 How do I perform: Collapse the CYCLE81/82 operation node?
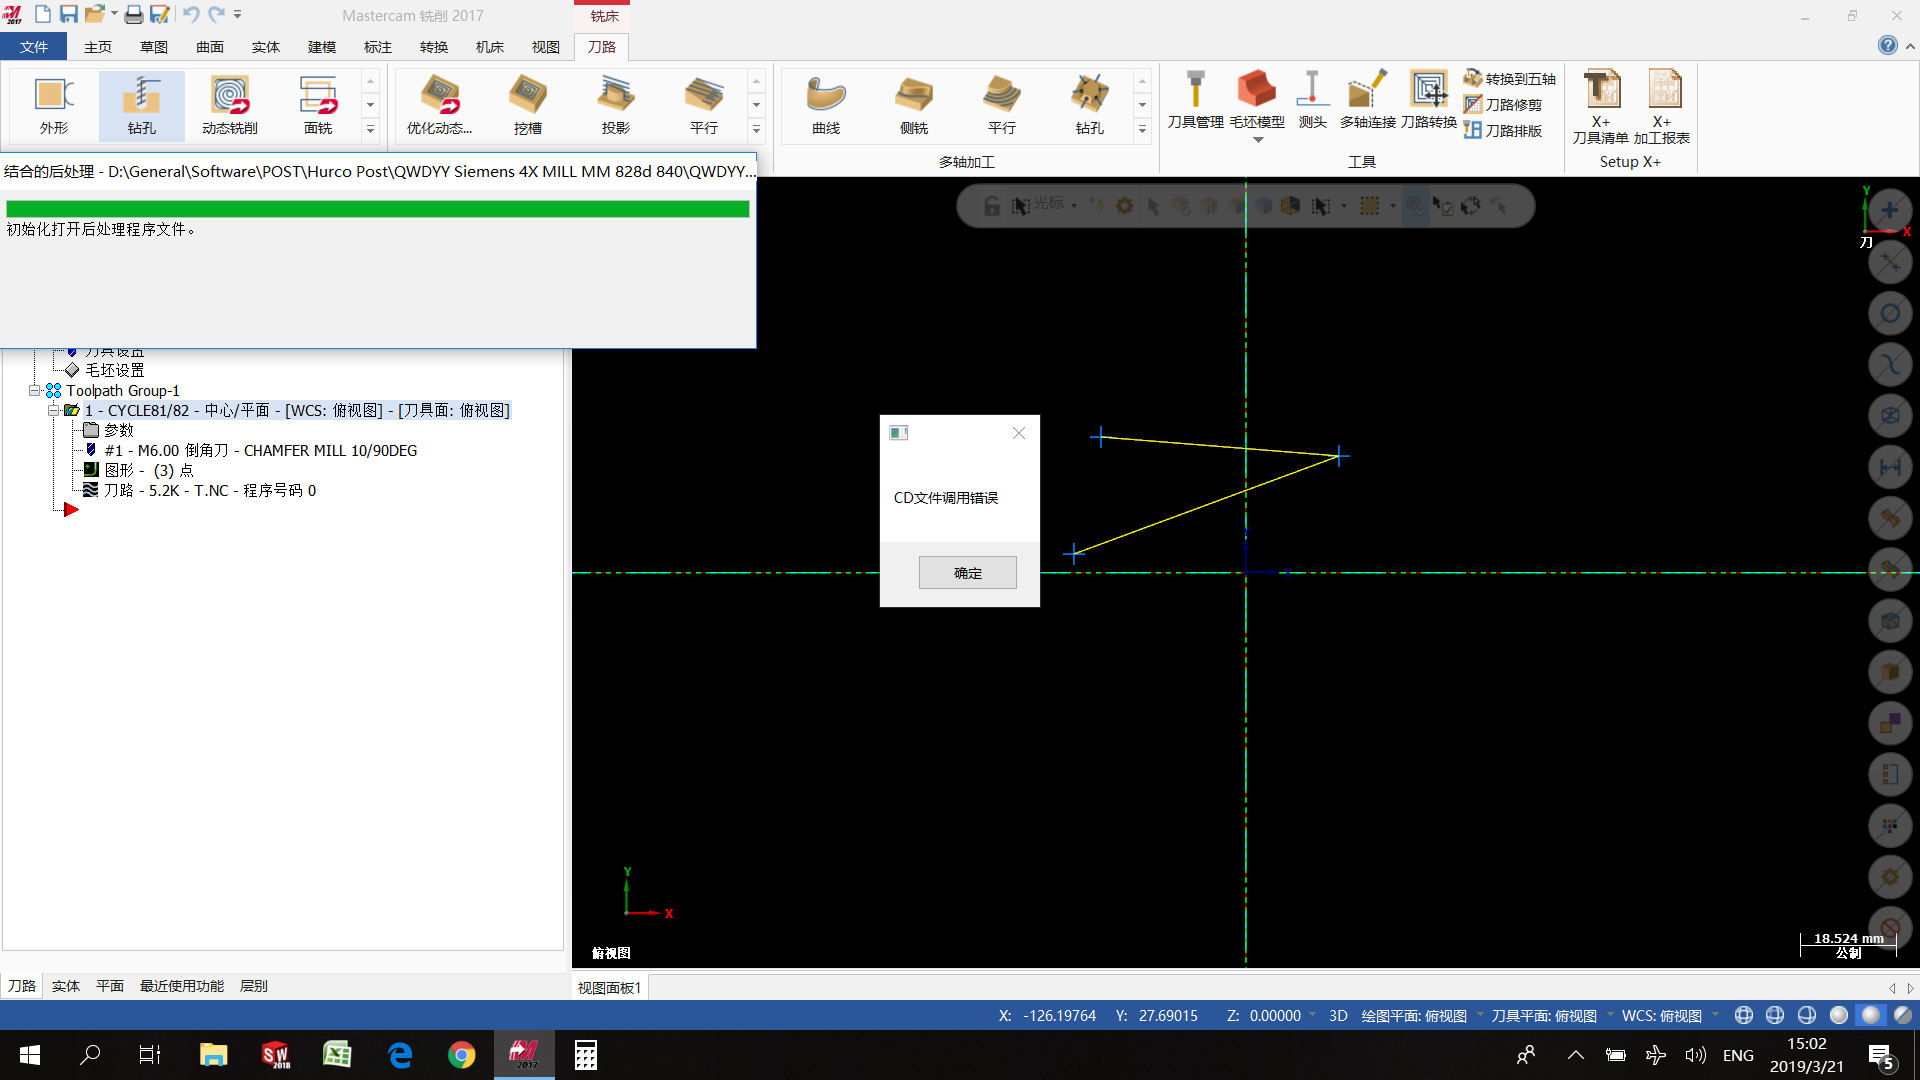click(x=53, y=411)
